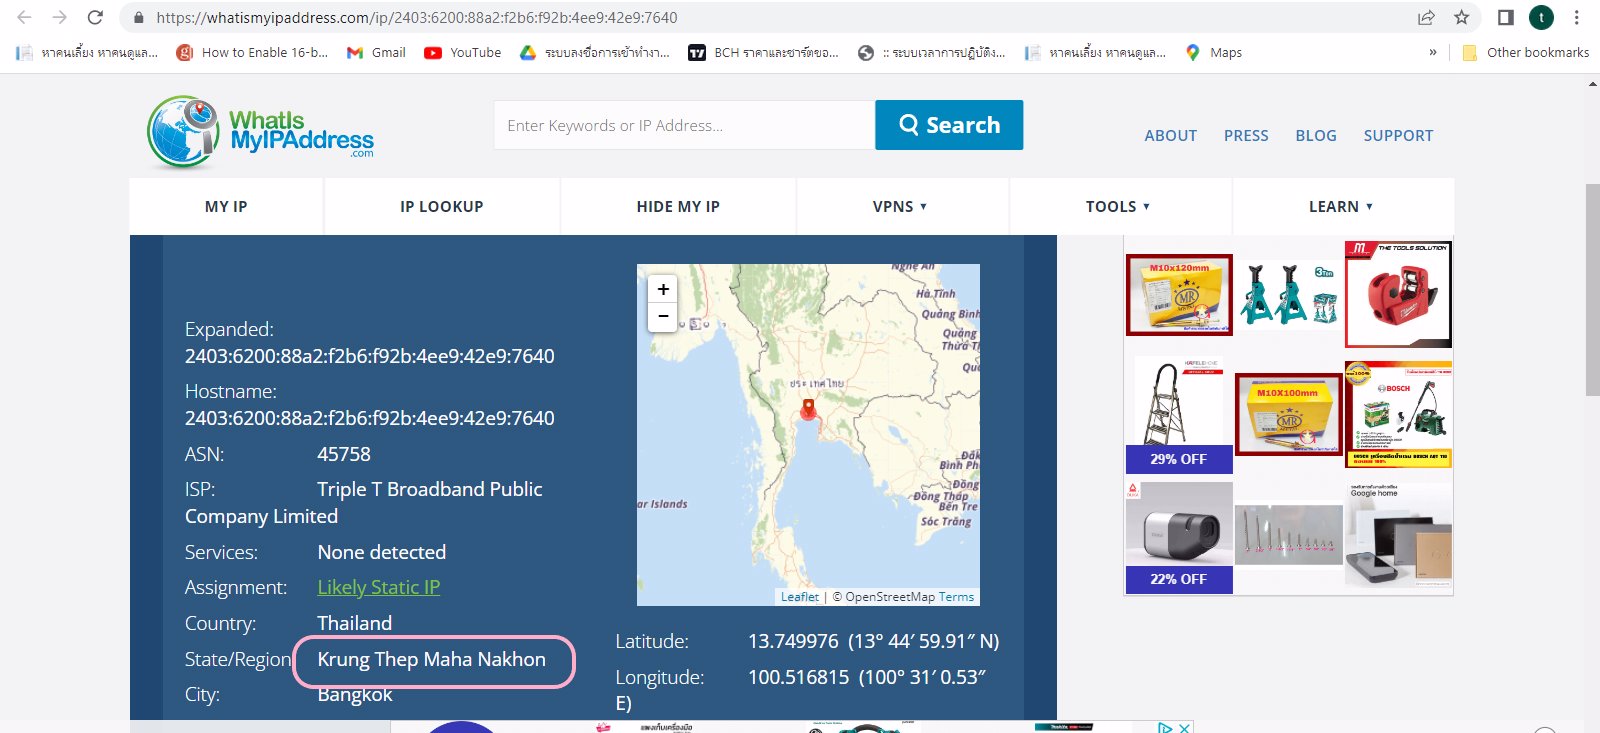Image resolution: width=1600 pixels, height=733 pixels.
Task: Open the YouTube bookmark
Action: (462, 53)
